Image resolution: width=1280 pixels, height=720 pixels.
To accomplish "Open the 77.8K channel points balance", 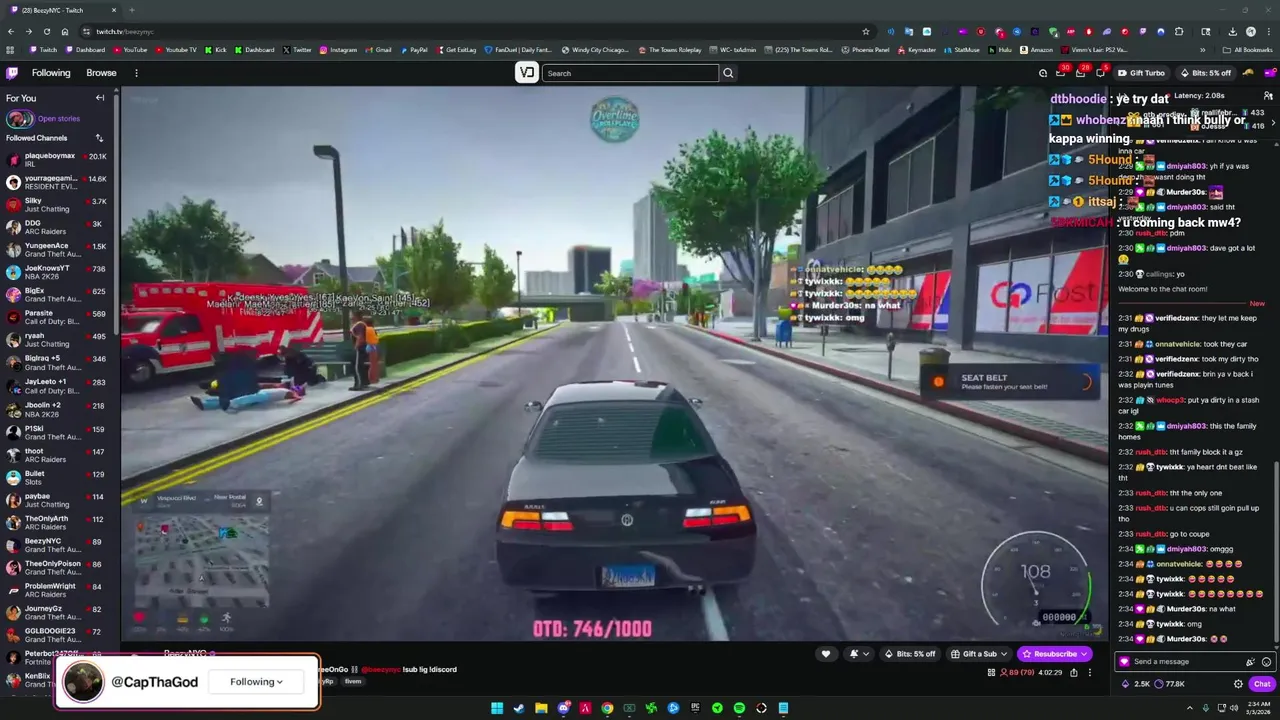I will 1170,684.
